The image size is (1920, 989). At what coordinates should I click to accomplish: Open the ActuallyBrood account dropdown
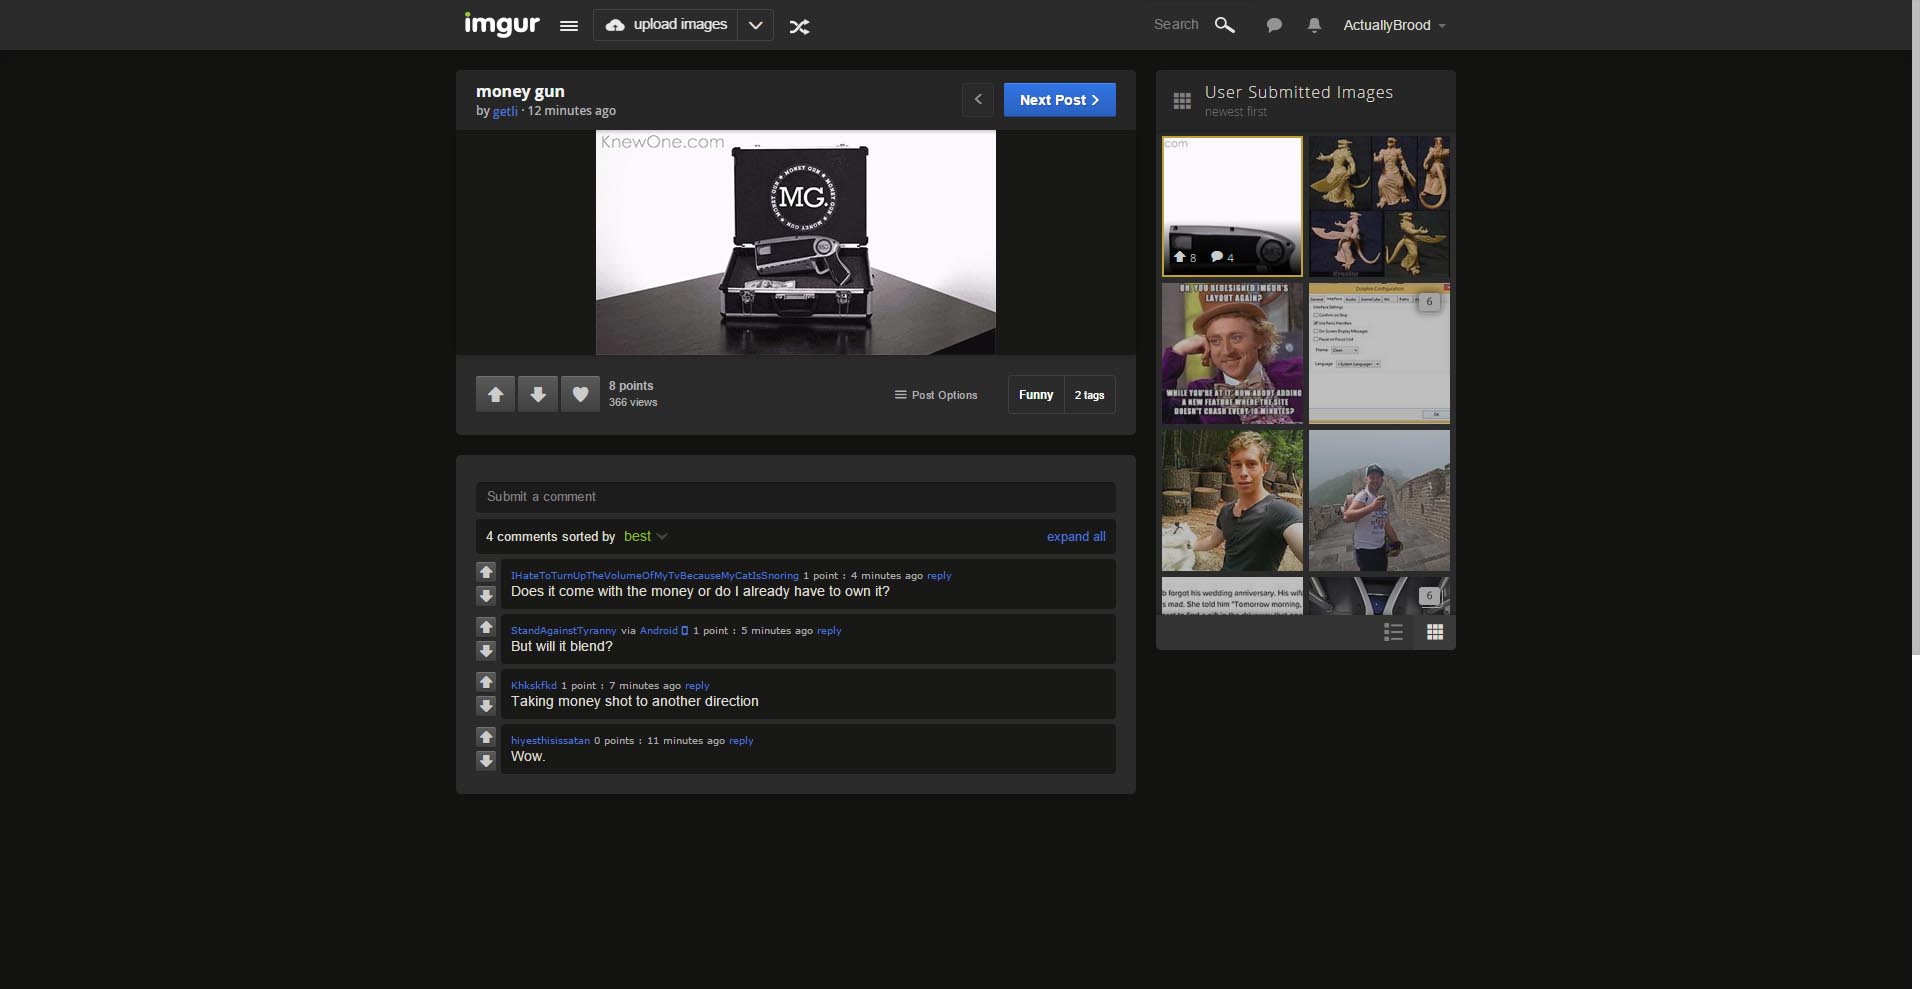click(x=1394, y=25)
